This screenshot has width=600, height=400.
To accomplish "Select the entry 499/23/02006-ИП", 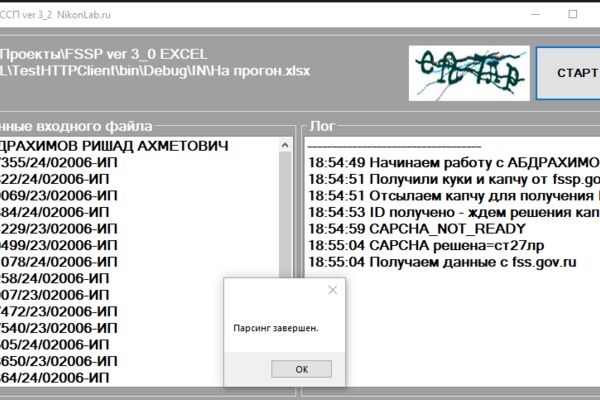I will [59, 245].
